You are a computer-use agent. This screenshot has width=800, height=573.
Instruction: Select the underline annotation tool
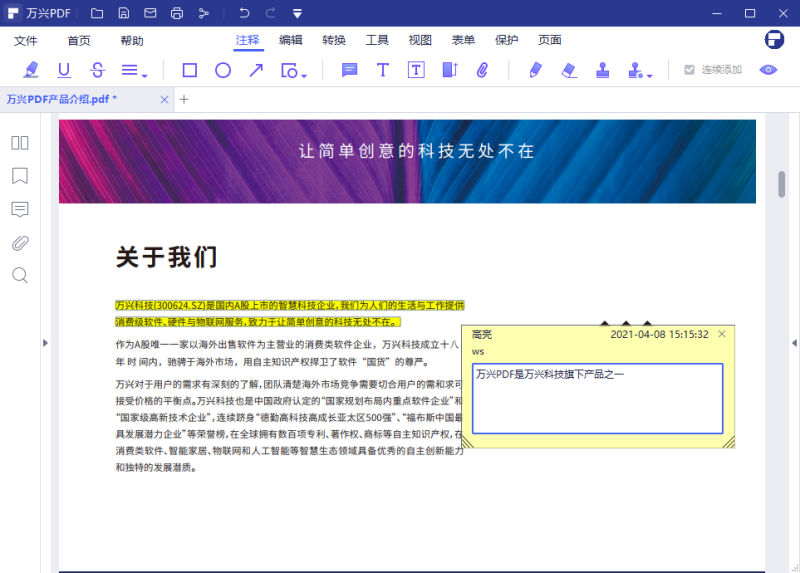[x=64, y=70]
